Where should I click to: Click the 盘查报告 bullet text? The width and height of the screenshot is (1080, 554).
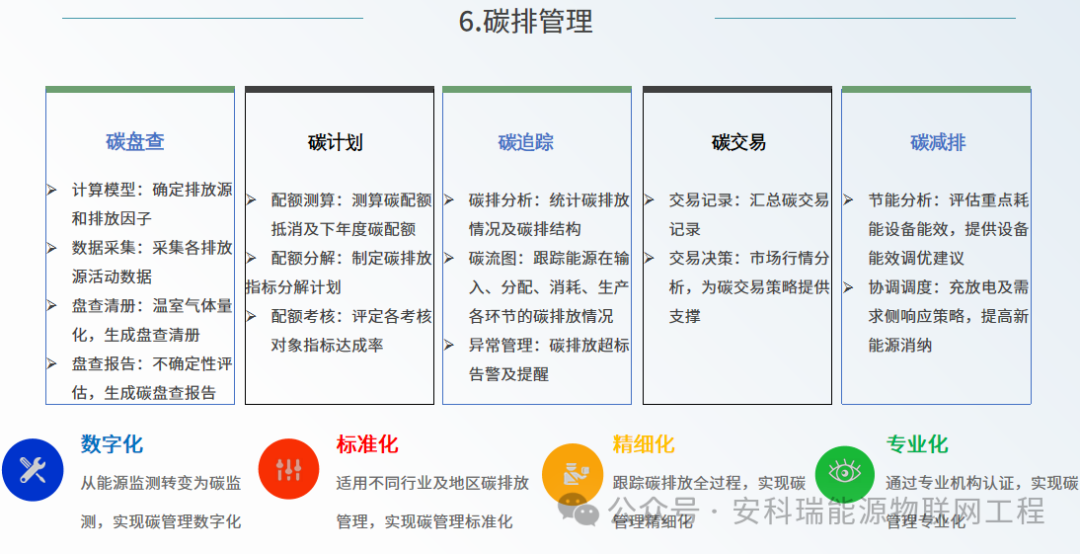[152, 378]
